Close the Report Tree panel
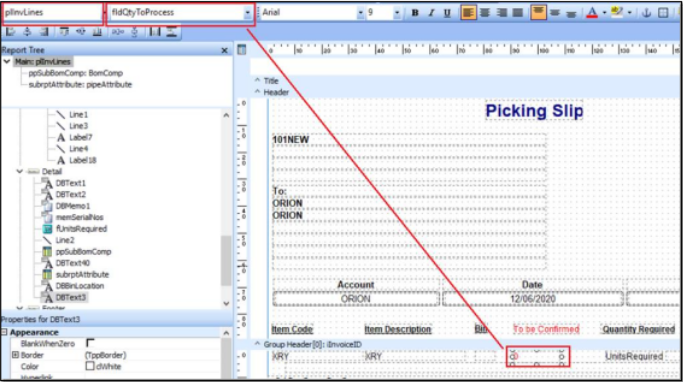 pos(224,51)
